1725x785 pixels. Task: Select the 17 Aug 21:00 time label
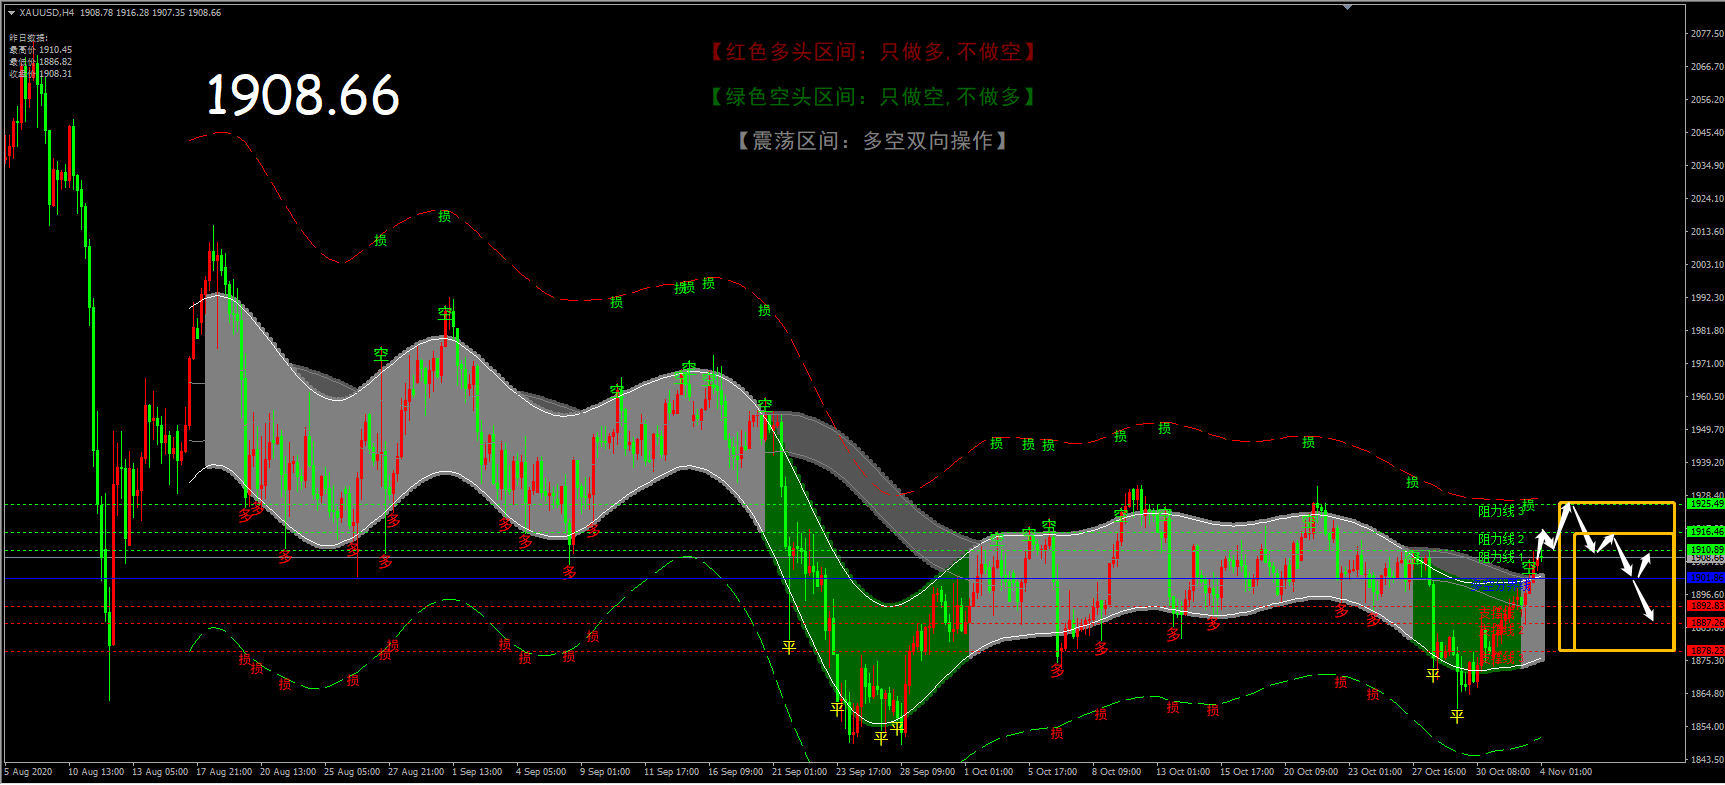tap(224, 772)
